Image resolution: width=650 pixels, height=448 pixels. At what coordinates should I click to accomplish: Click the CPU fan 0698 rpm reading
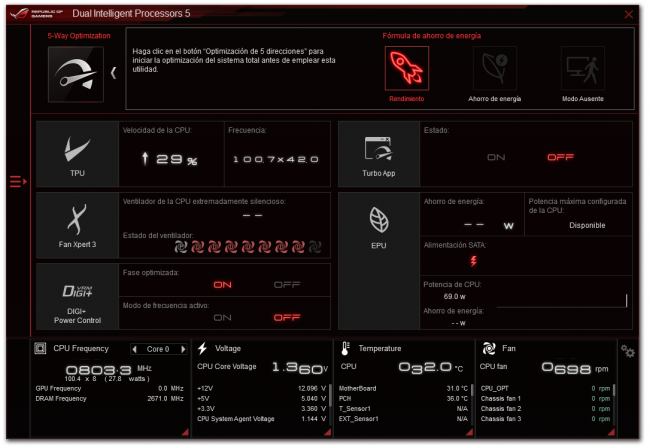[575, 368]
